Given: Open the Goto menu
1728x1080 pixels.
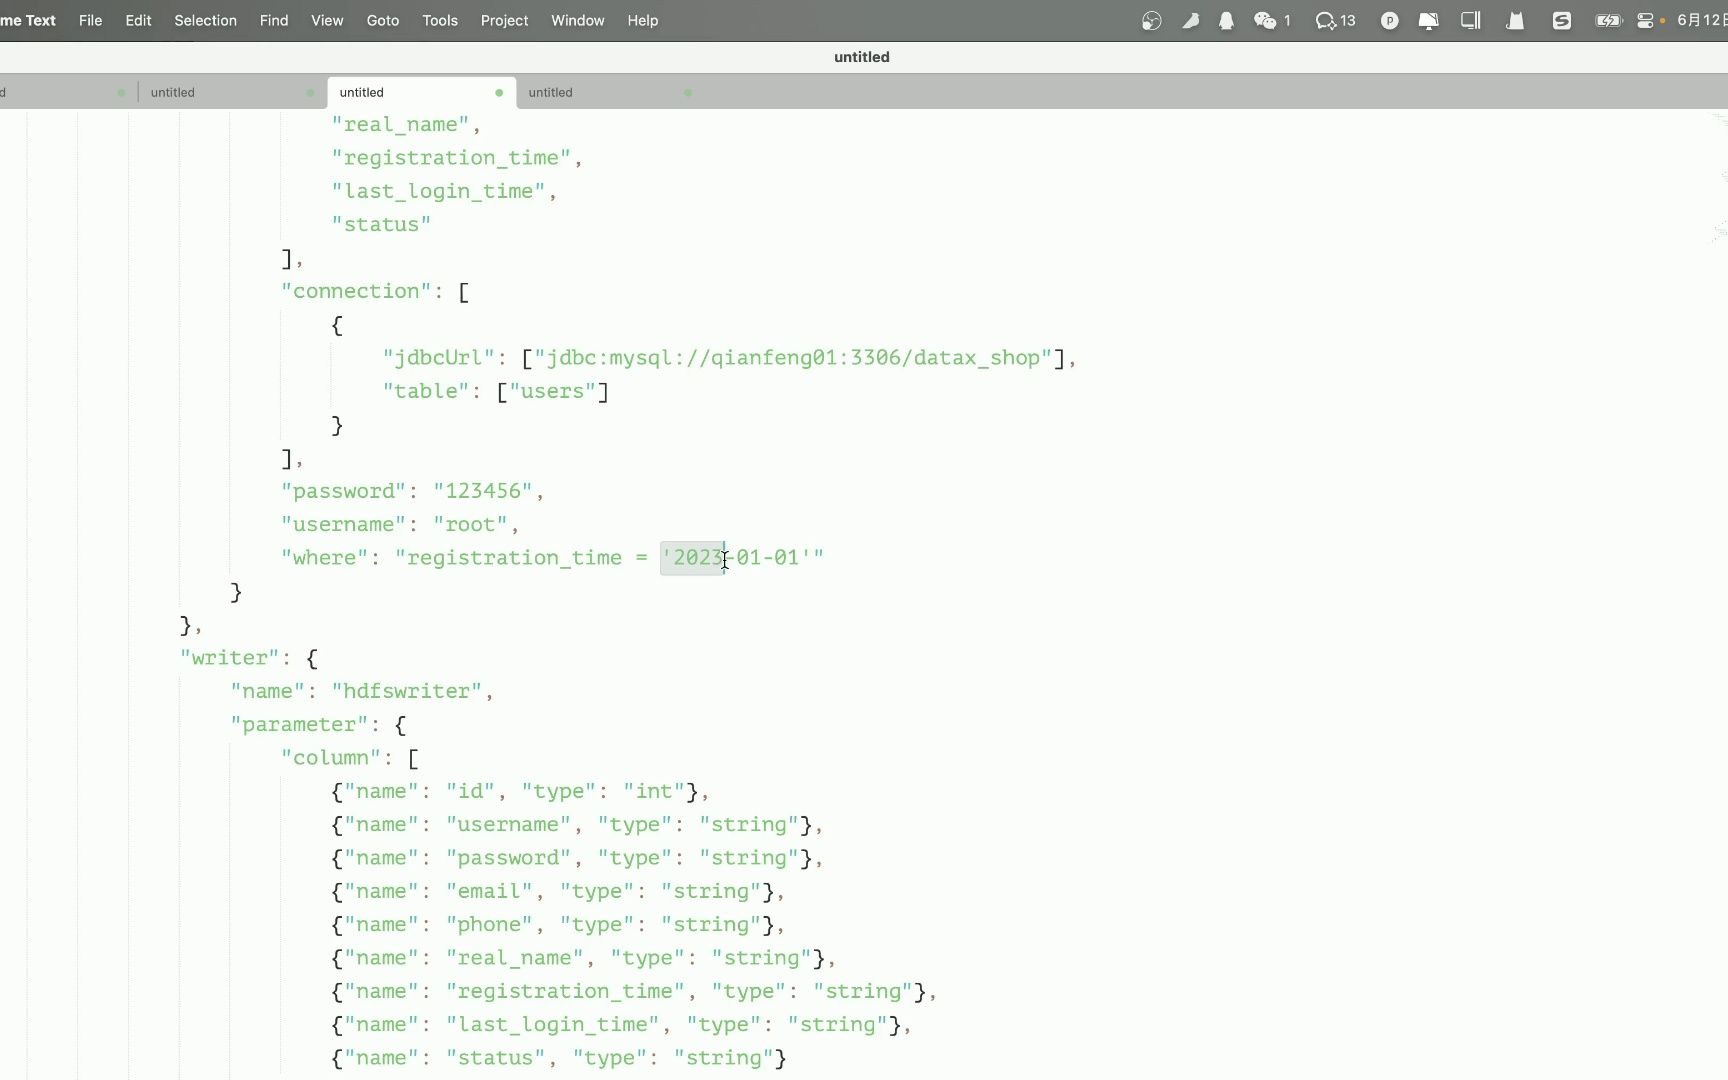Looking at the screenshot, I should [x=383, y=20].
